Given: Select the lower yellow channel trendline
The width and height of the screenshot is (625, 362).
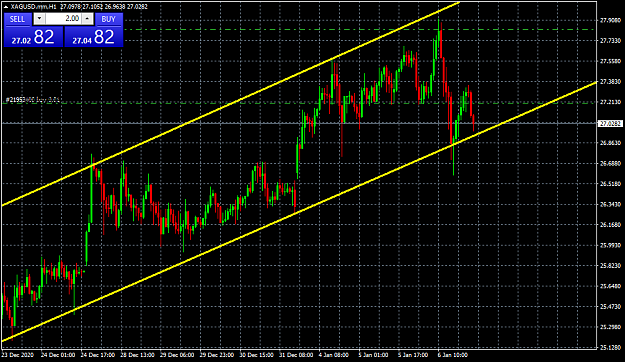Looking at the screenshot, I should tap(299, 211).
